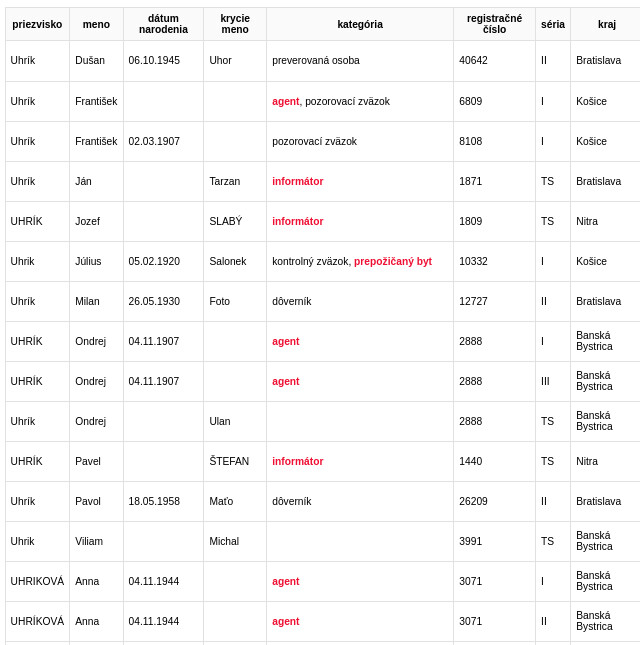Image resolution: width=640 pixels, height=645 pixels.
Task: Click the 'agent' link for UHRÍK Ondrej, séria III
Action: 285,381
